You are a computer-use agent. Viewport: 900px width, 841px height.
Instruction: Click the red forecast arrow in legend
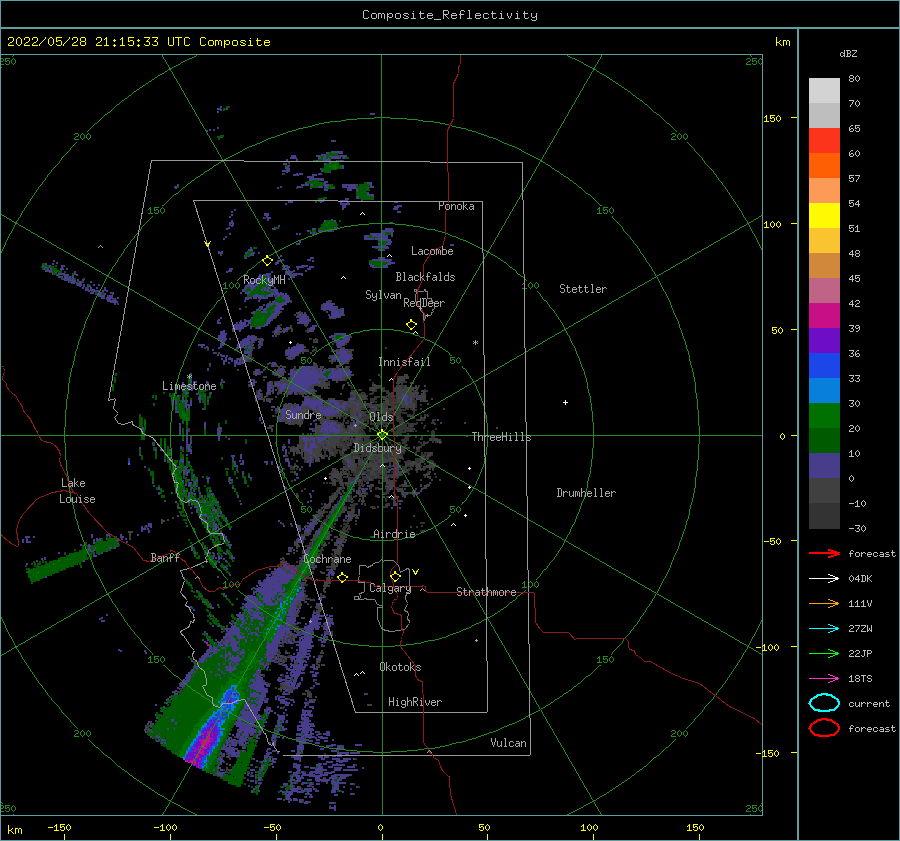824,553
